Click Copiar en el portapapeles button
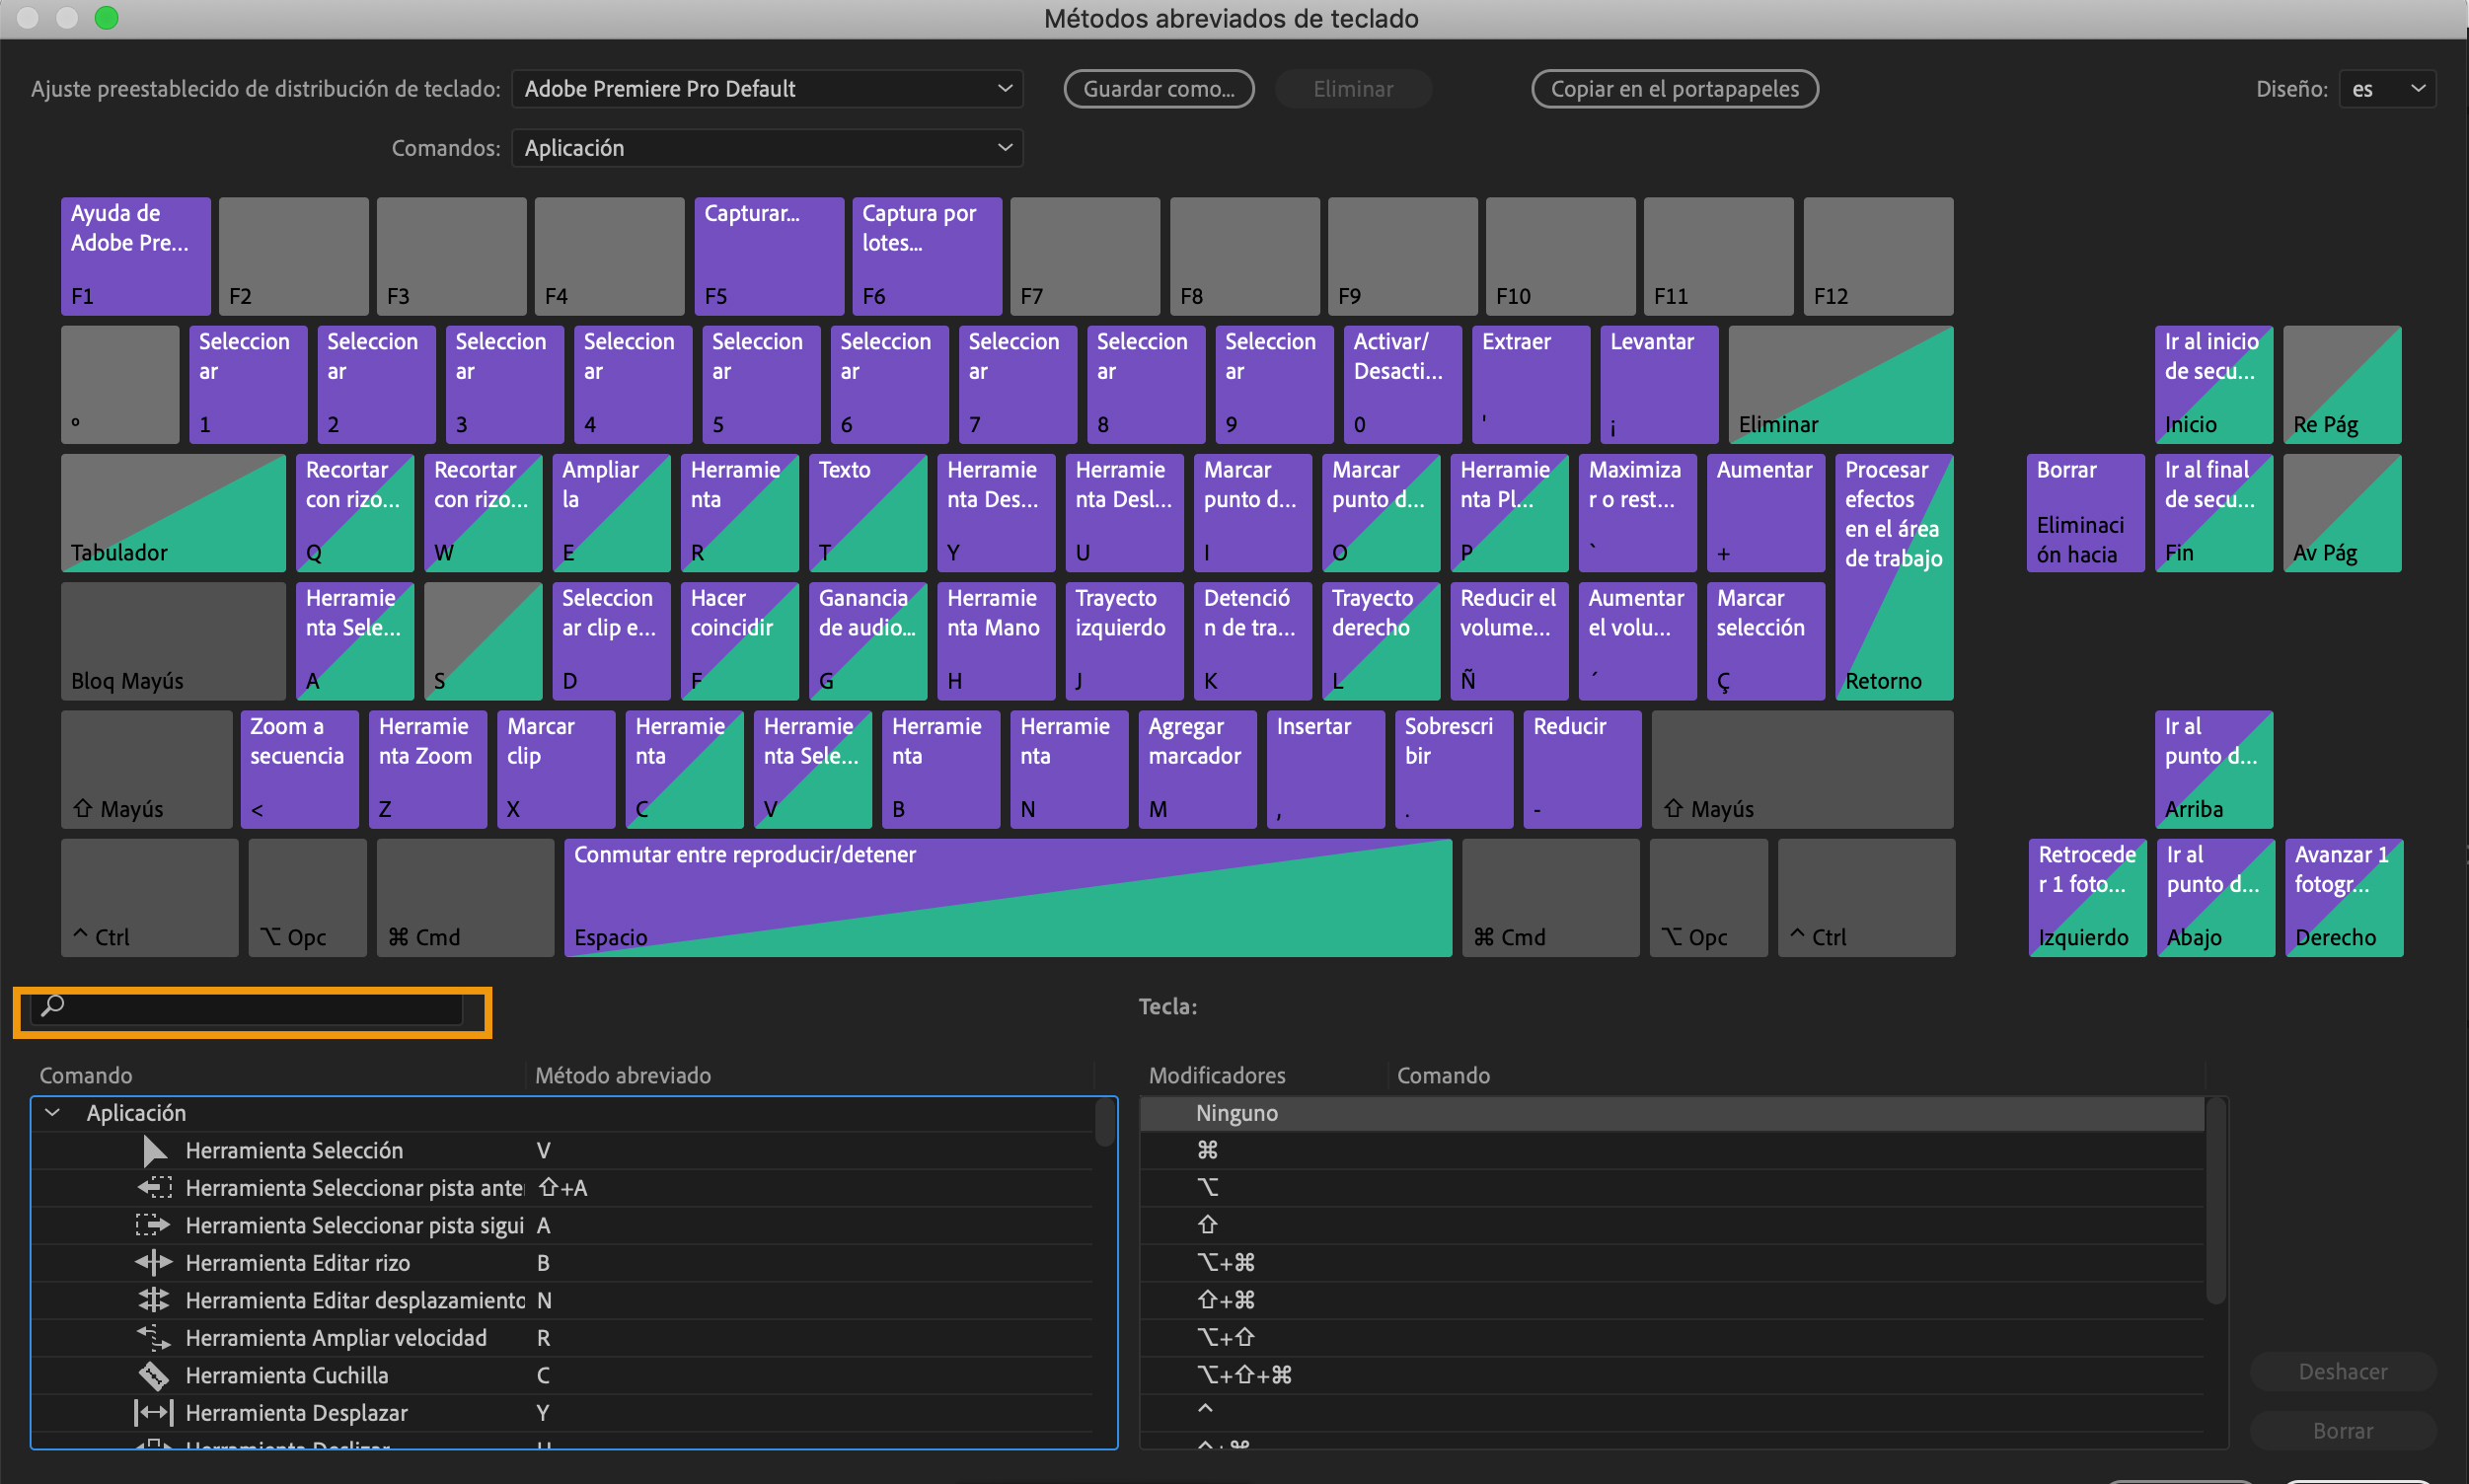2469x1484 pixels. [x=1675, y=89]
